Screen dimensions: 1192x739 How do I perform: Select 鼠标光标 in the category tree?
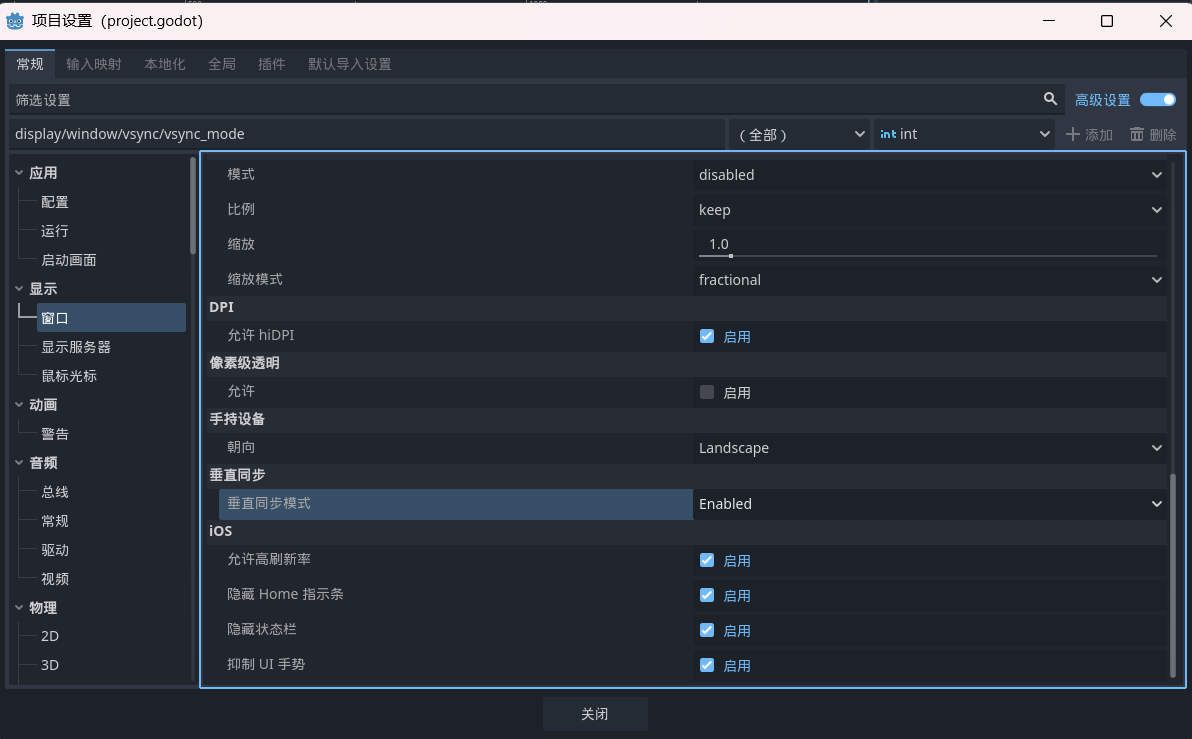[x=69, y=376]
